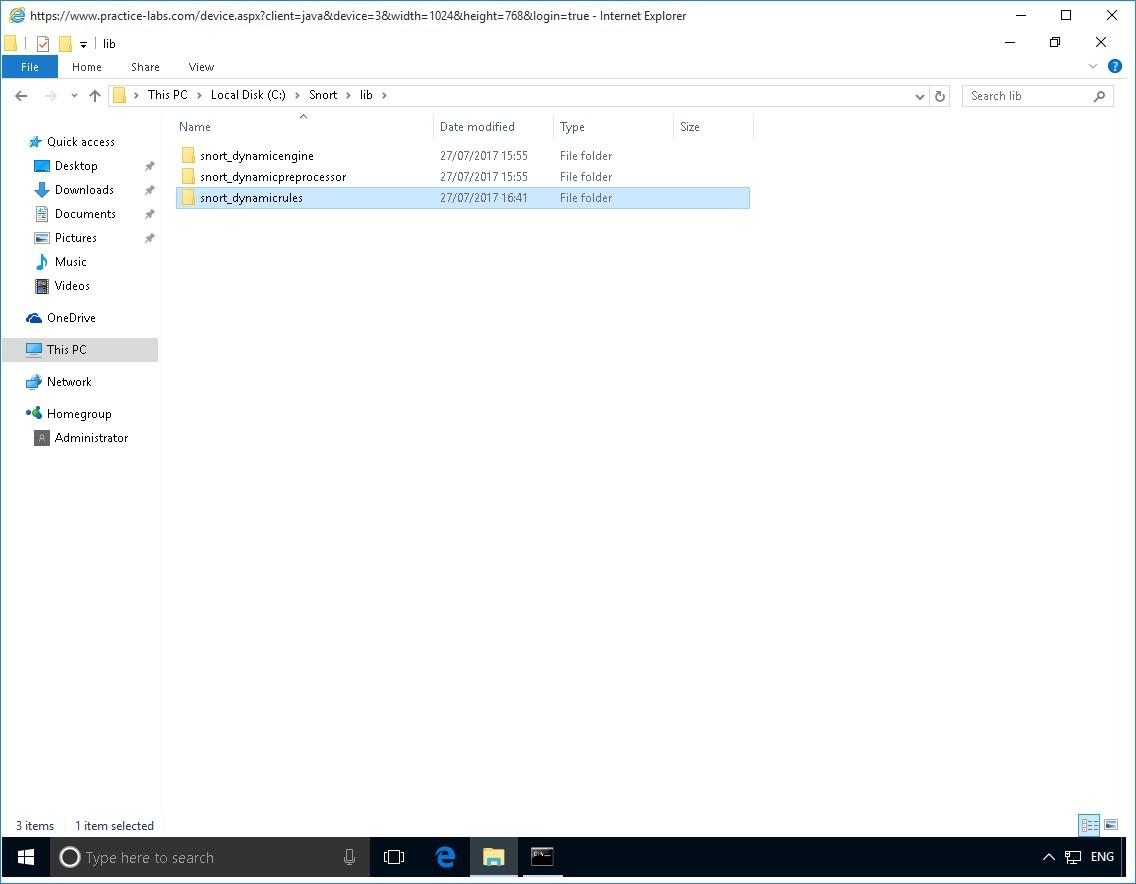Click the Back navigation arrow
The width and height of the screenshot is (1136, 884).
[x=21, y=96]
